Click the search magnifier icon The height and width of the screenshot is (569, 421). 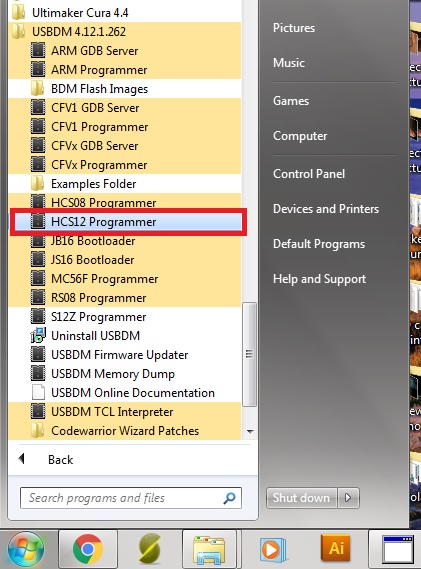(229, 498)
